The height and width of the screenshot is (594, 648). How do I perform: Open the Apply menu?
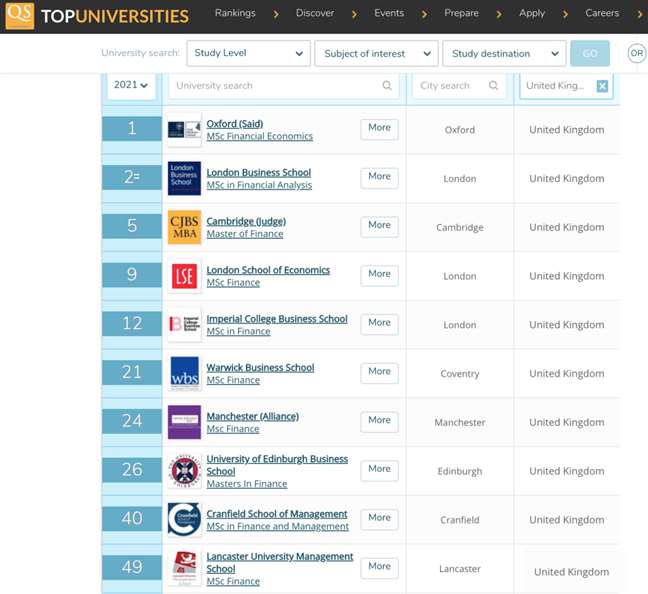[532, 14]
